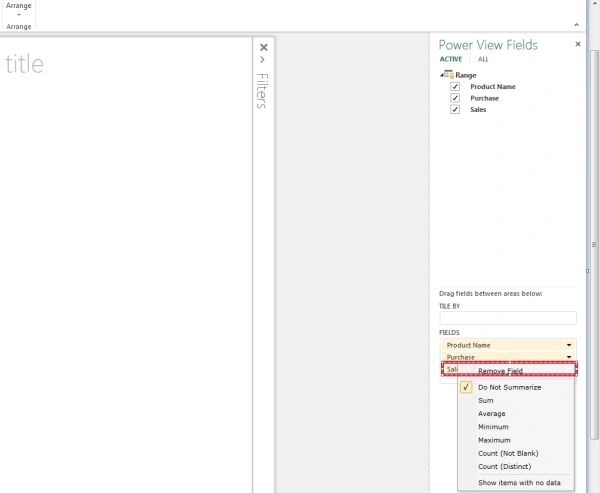This screenshot has width=600, height=493.
Task: Click the Purchase entry in FIELDS area
Action: pyautogui.click(x=508, y=357)
